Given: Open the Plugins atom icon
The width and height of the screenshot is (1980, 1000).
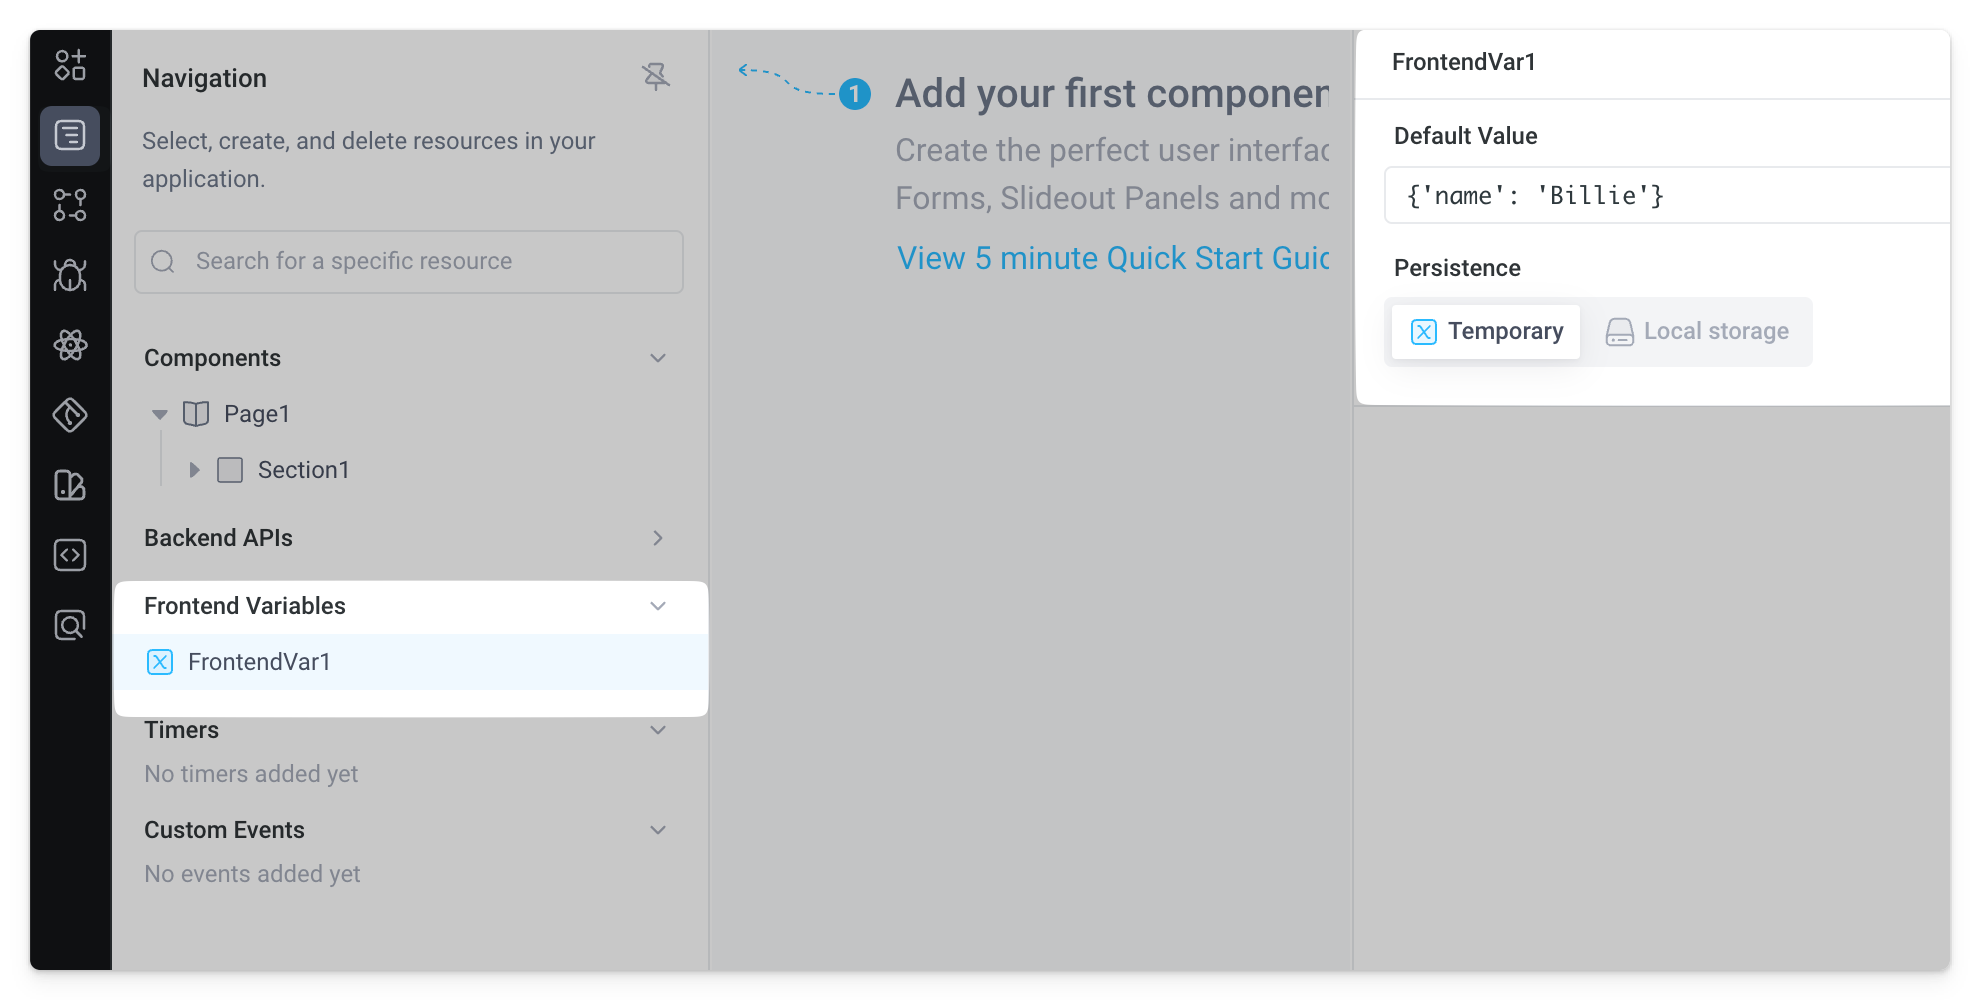Looking at the screenshot, I should click(x=69, y=345).
